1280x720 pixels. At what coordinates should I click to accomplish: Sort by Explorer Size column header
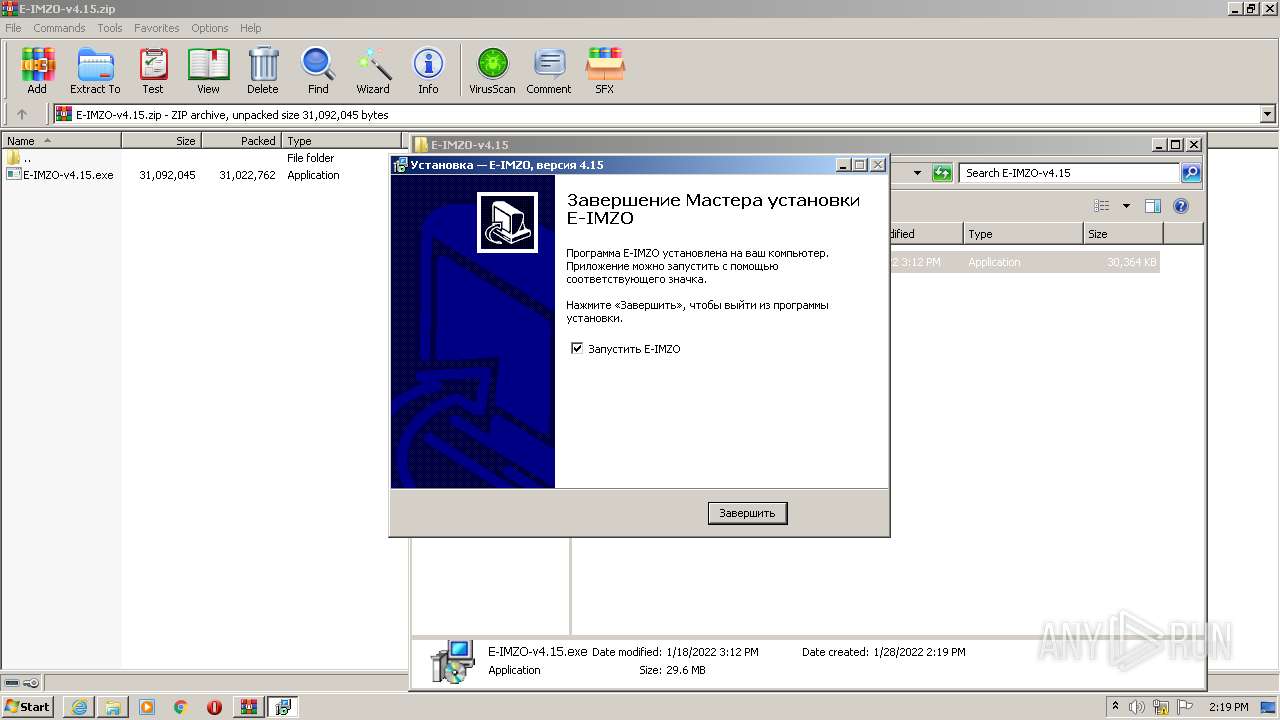pyautogui.click(x=1123, y=234)
